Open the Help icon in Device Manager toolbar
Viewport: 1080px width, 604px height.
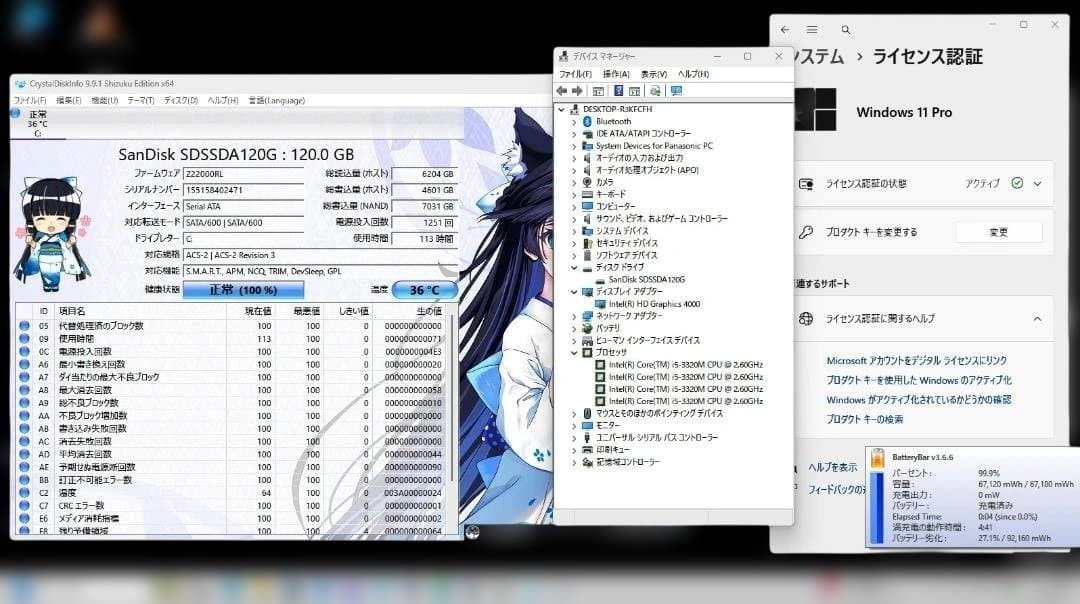tap(618, 91)
